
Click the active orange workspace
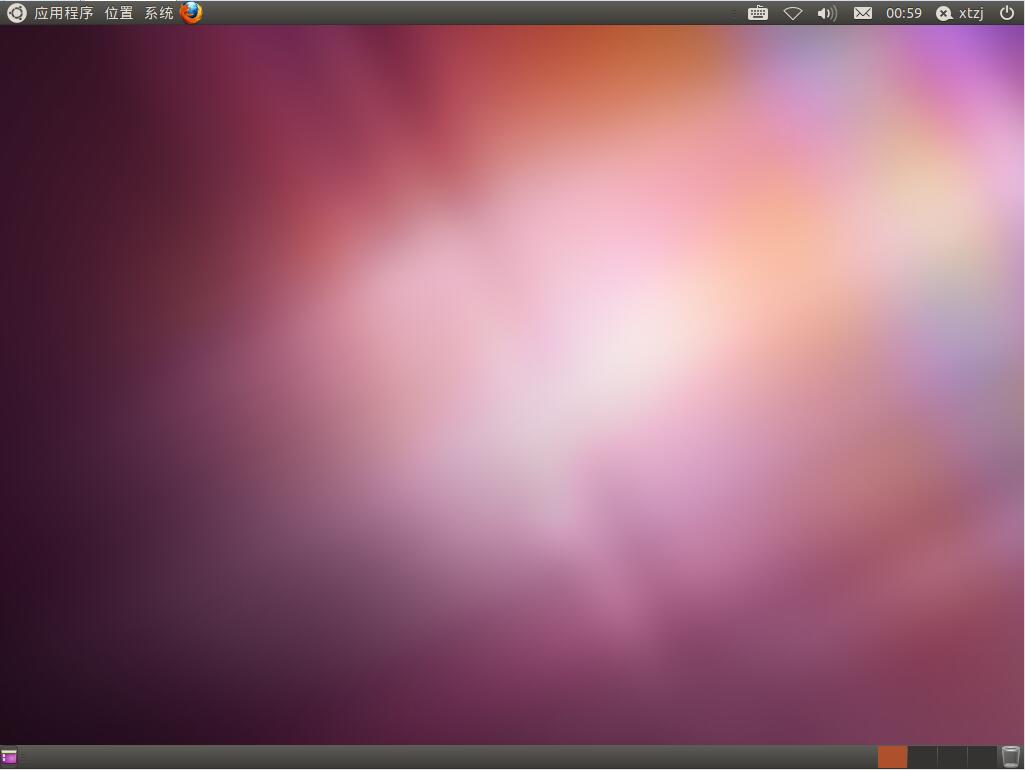pos(891,757)
